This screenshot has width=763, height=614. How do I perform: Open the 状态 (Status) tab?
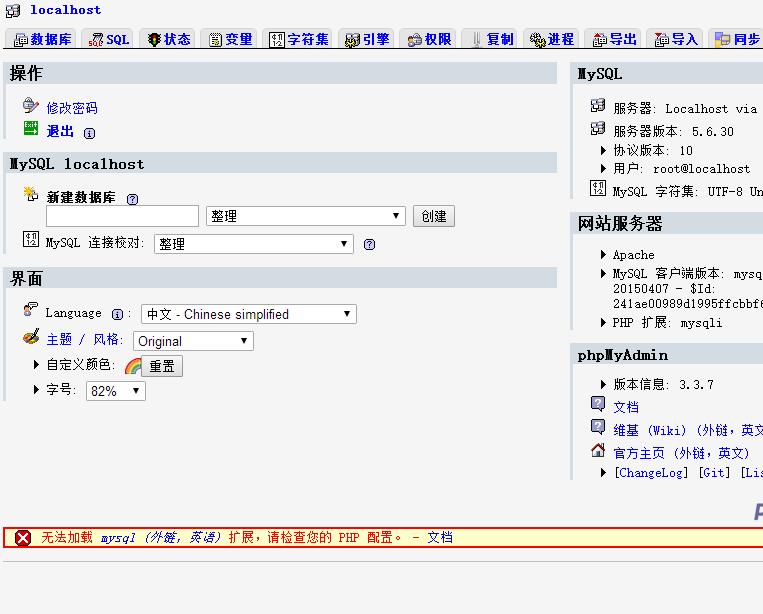(169, 39)
